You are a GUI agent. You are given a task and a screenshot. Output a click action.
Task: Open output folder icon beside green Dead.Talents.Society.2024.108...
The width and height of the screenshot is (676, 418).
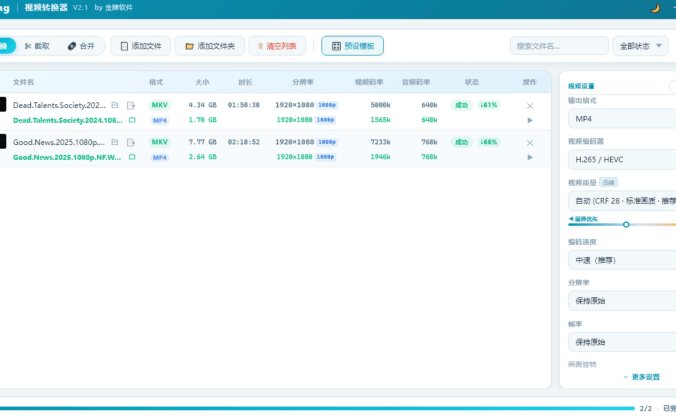coord(132,120)
